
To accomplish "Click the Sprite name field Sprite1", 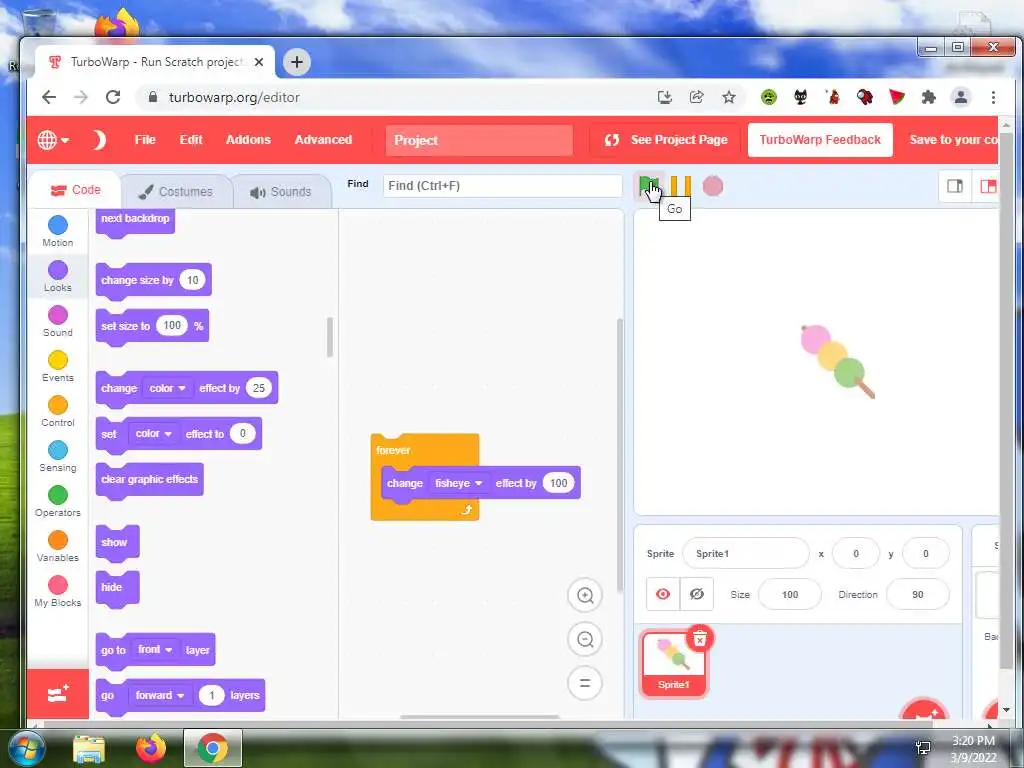I will (x=745, y=554).
